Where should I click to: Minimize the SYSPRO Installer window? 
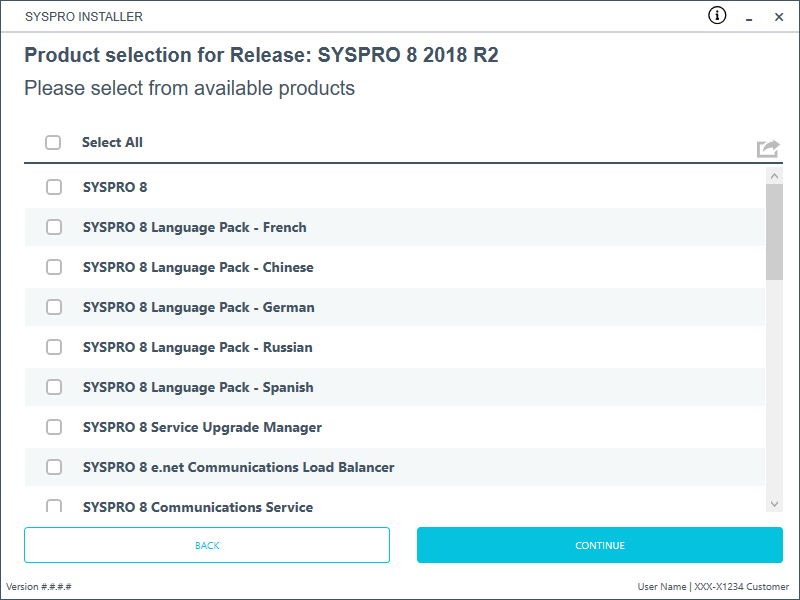point(748,17)
